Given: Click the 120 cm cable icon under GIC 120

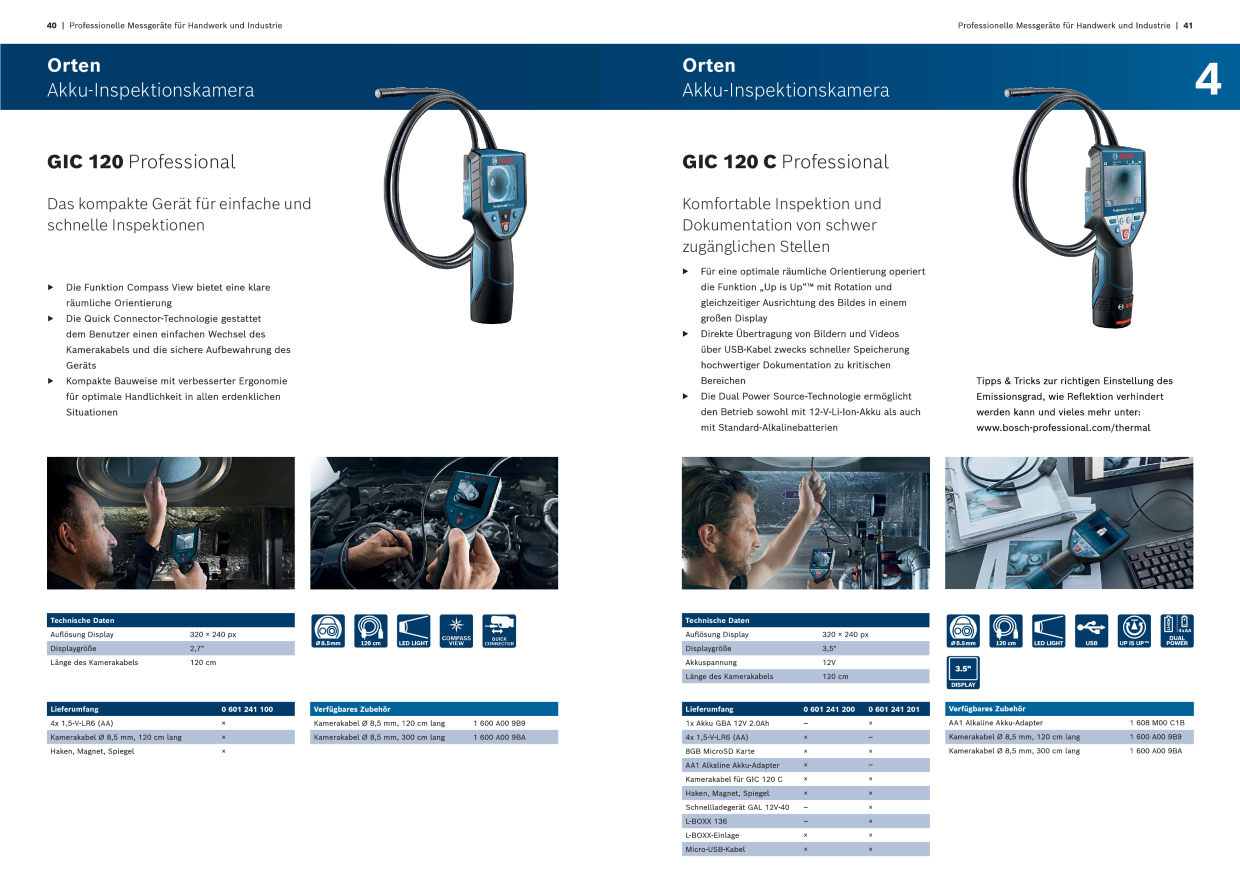Looking at the screenshot, I should [371, 631].
